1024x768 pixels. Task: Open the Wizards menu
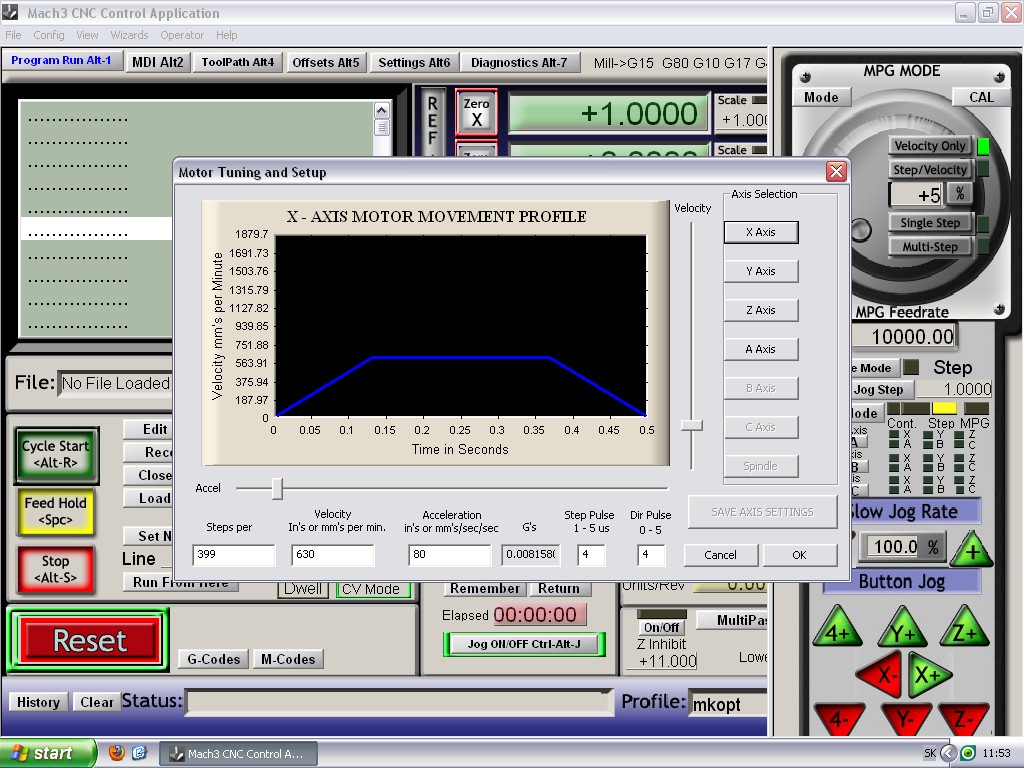click(129, 35)
